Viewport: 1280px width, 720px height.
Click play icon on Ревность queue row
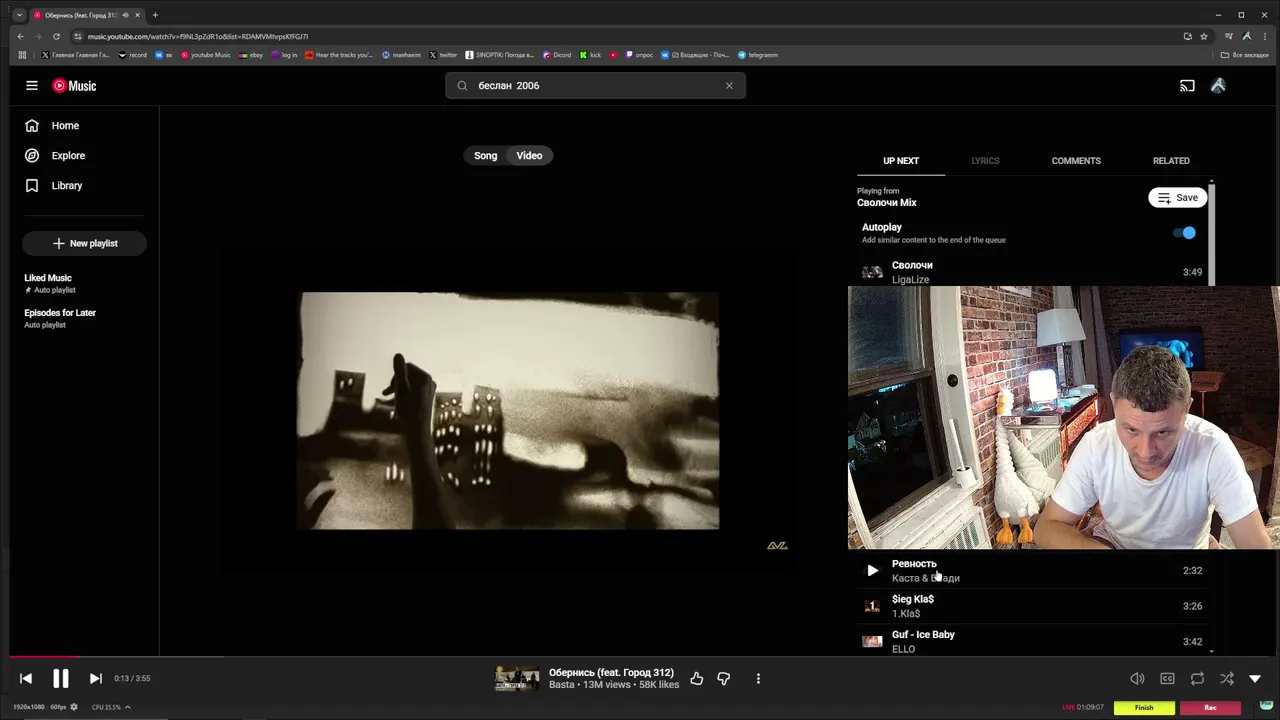872,571
